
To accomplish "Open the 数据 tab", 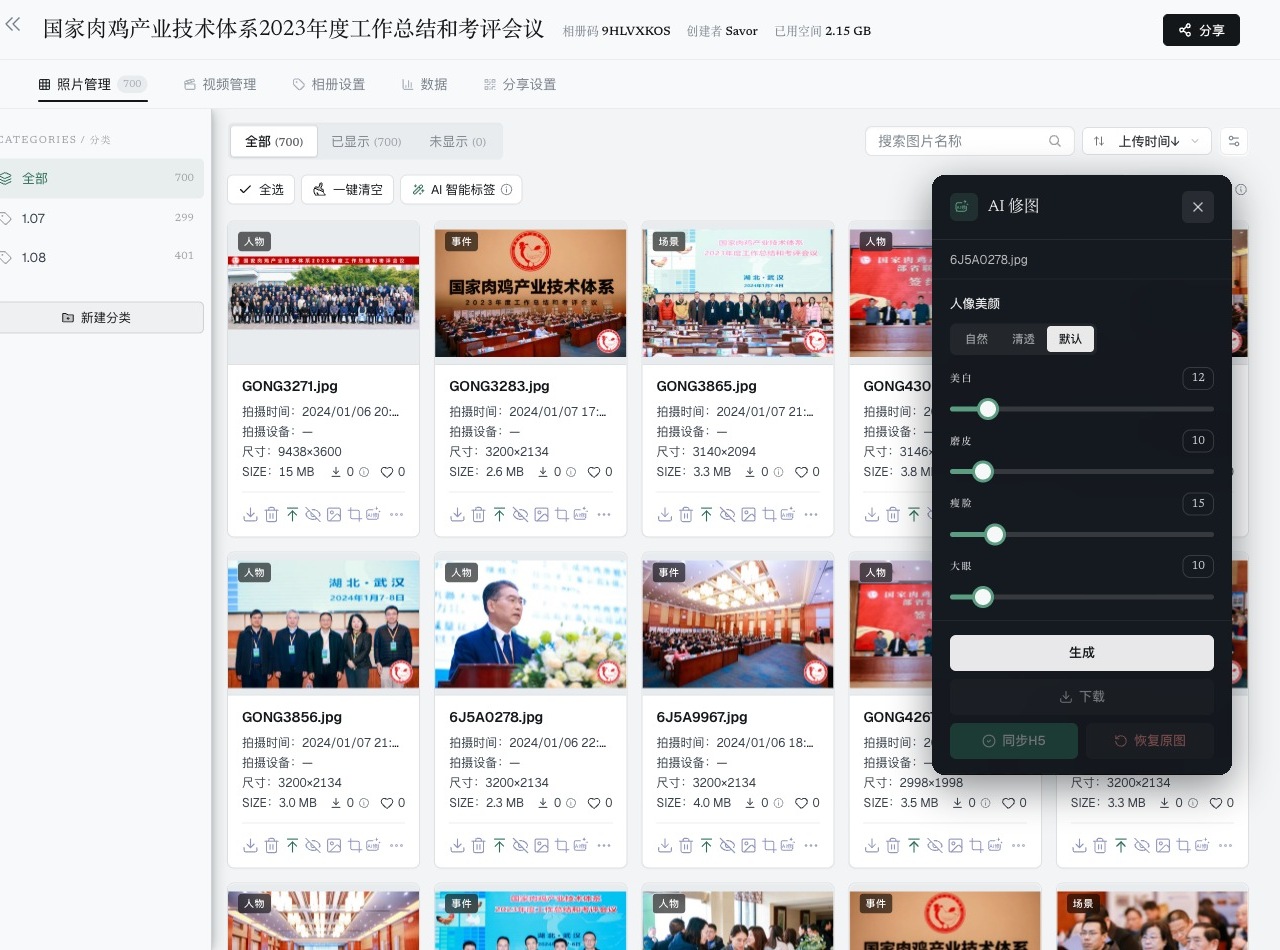I will pyautogui.click(x=424, y=84).
